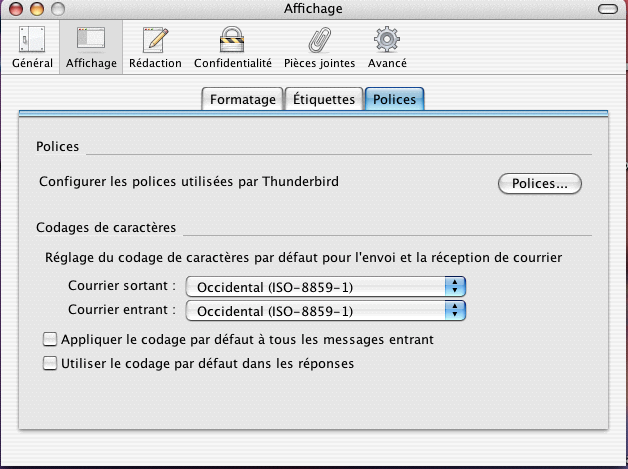Go to Confidentialité padlock pane
This screenshot has height=469, width=628.
tap(232, 47)
